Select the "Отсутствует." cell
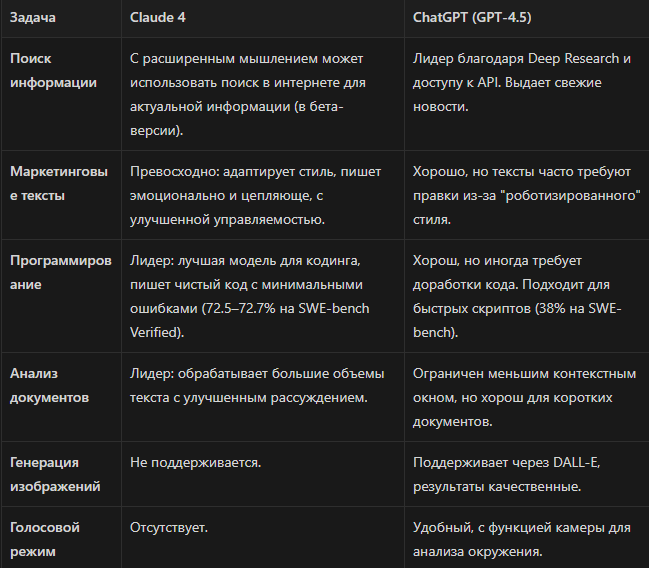649x568 pixels. coord(169,527)
